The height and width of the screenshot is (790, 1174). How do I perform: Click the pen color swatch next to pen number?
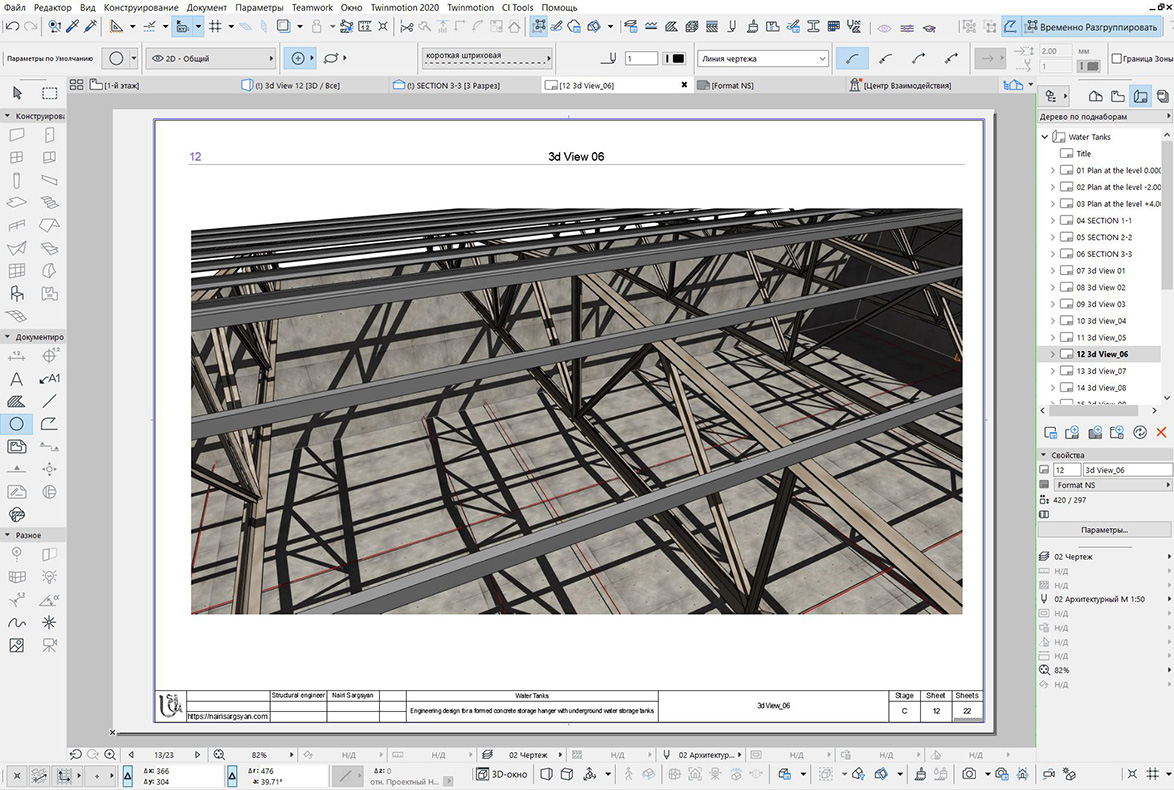pyautogui.click(x=673, y=58)
